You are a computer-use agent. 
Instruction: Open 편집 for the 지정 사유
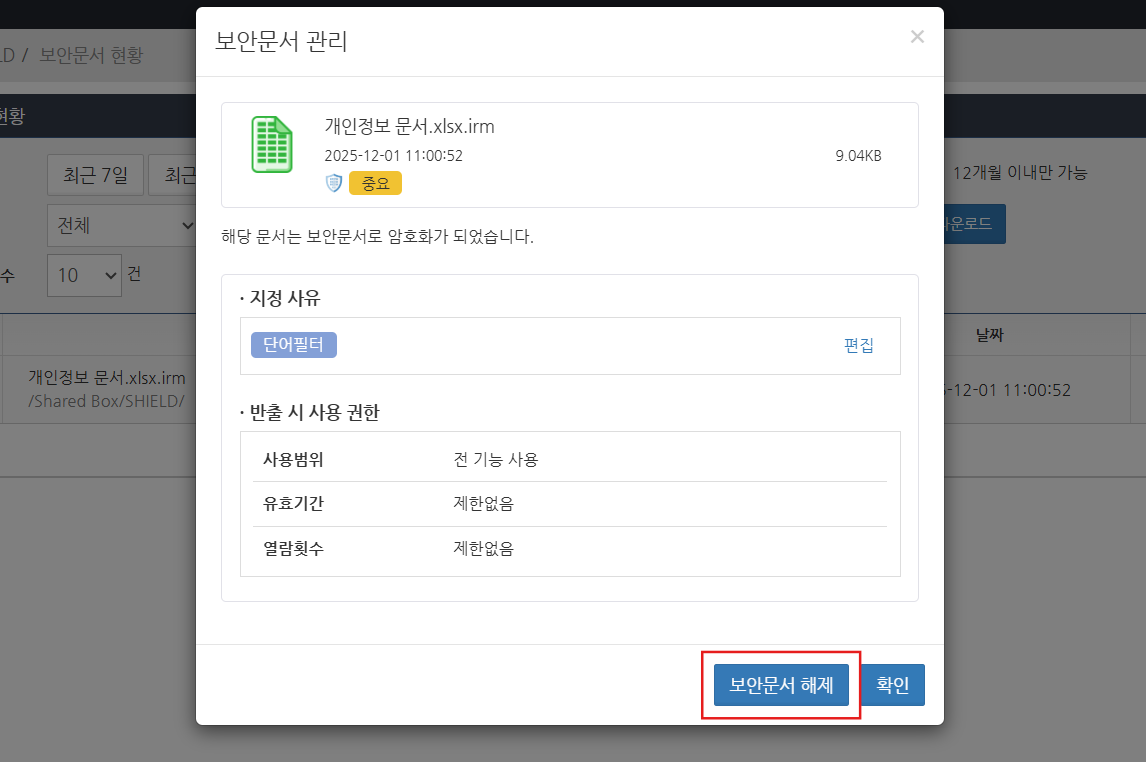[x=858, y=345]
